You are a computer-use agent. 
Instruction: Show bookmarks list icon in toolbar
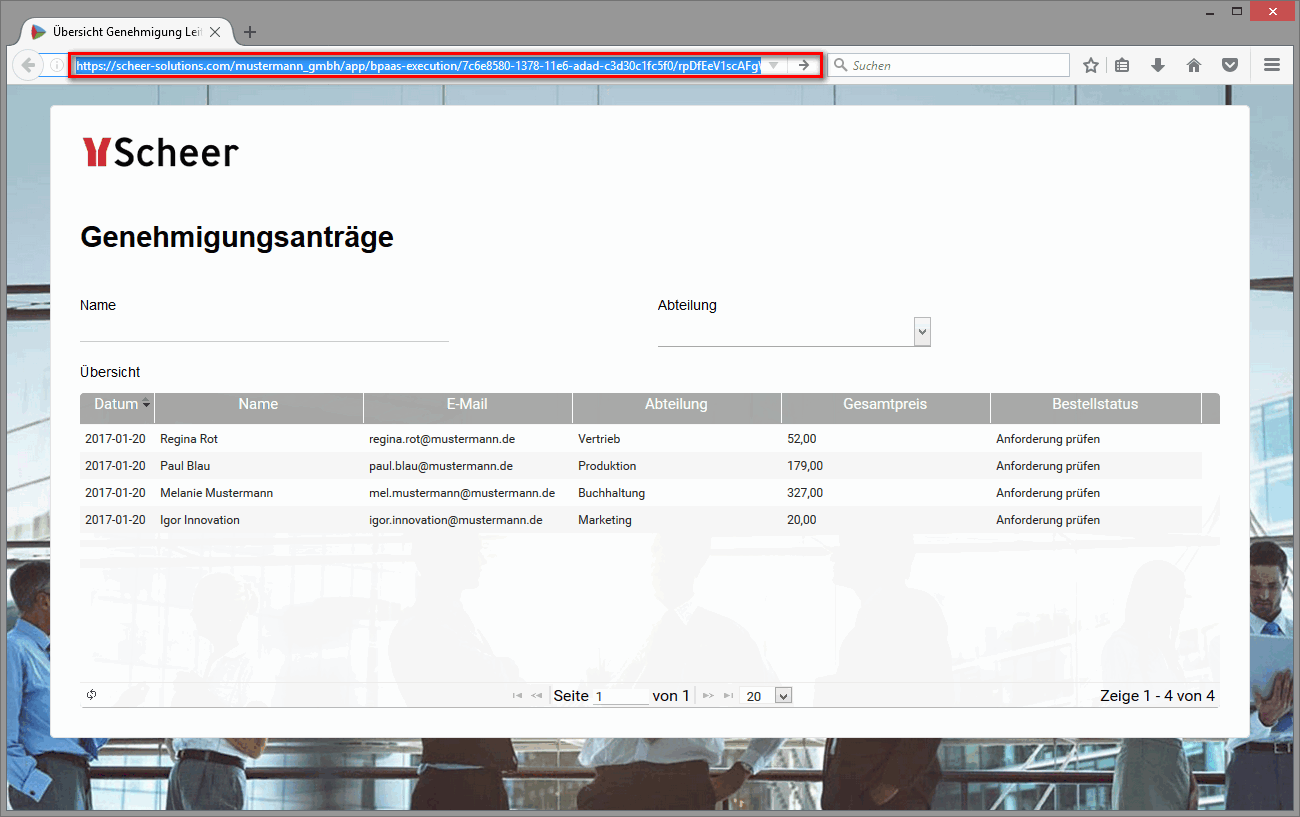click(1122, 65)
